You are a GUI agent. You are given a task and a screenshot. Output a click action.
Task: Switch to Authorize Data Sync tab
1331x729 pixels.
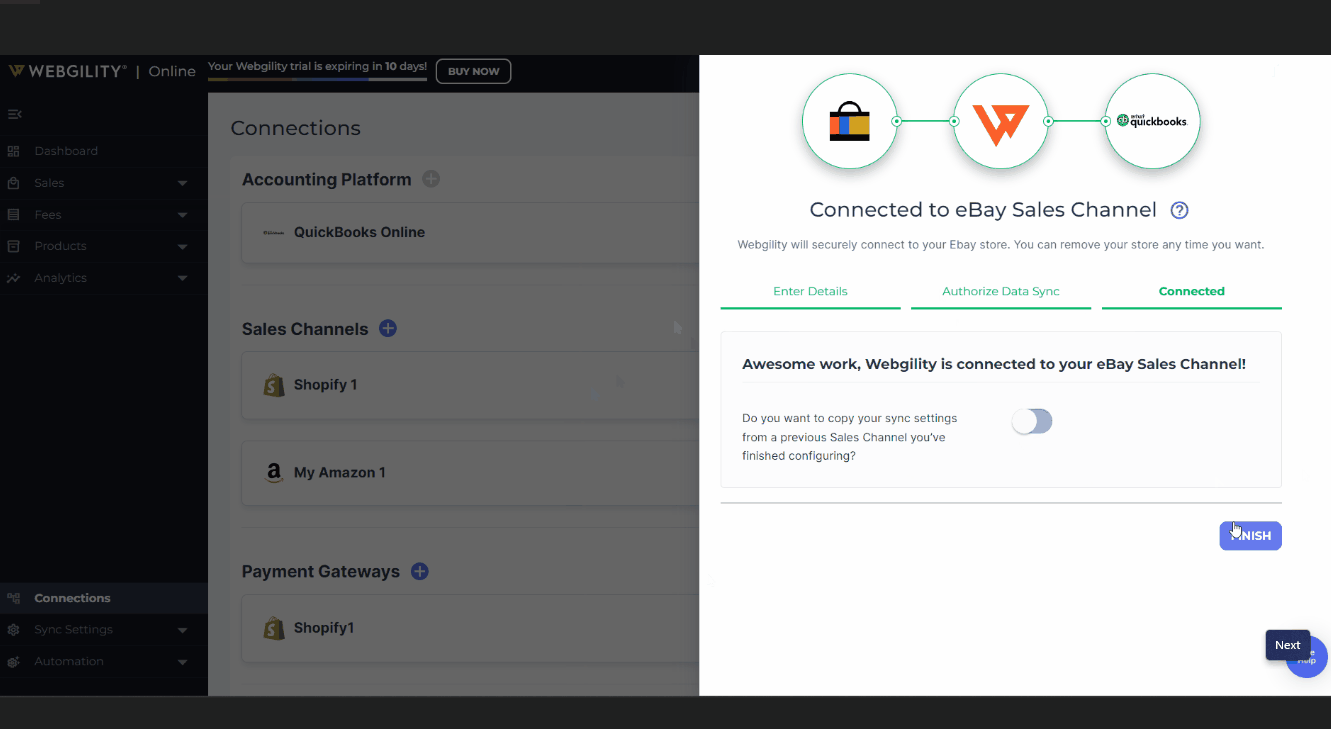pyautogui.click(x=1001, y=291)
